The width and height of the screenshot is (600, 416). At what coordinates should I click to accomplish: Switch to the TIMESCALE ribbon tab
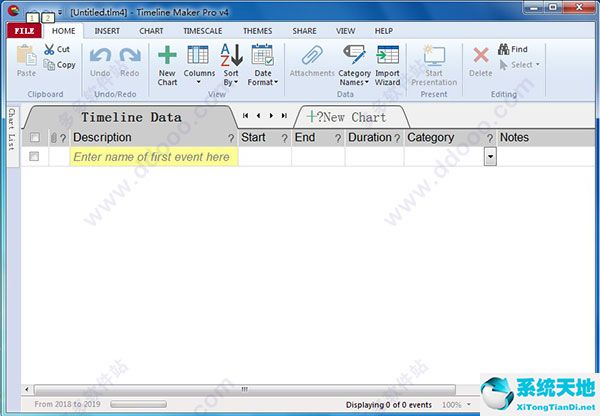[x=203, y=31]
